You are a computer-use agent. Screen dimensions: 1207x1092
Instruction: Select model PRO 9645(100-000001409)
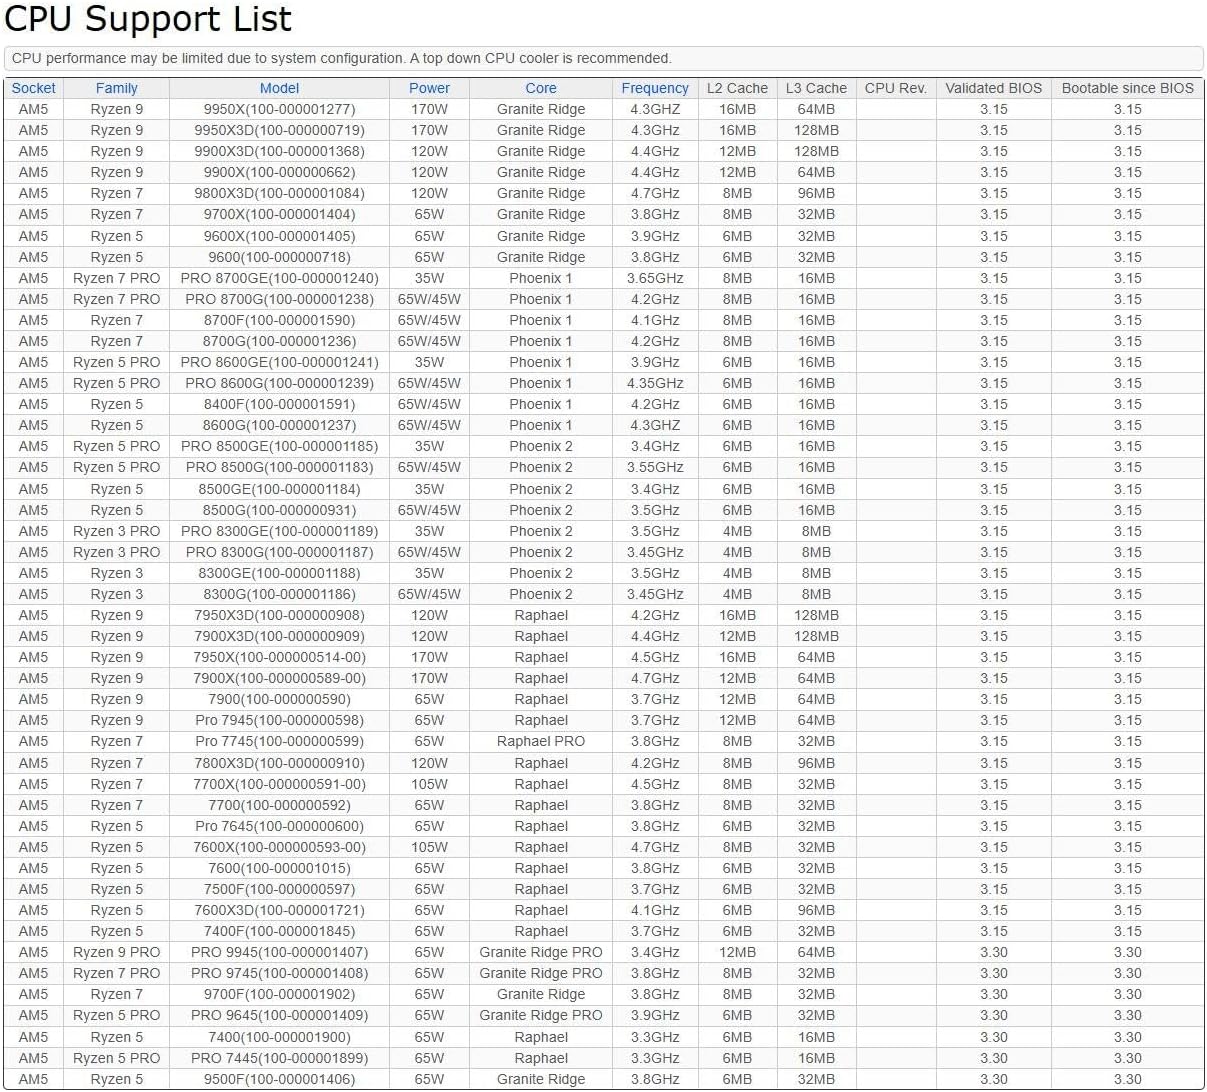click(279, 1015)
